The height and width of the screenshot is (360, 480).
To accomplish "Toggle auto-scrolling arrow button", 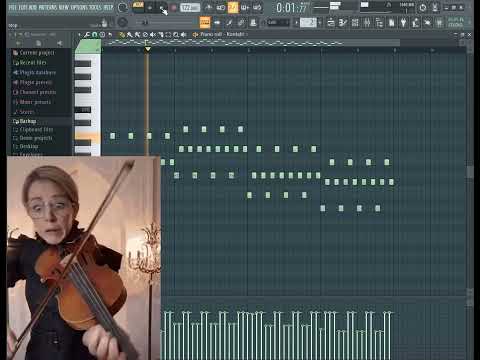I will coord(217,22).
